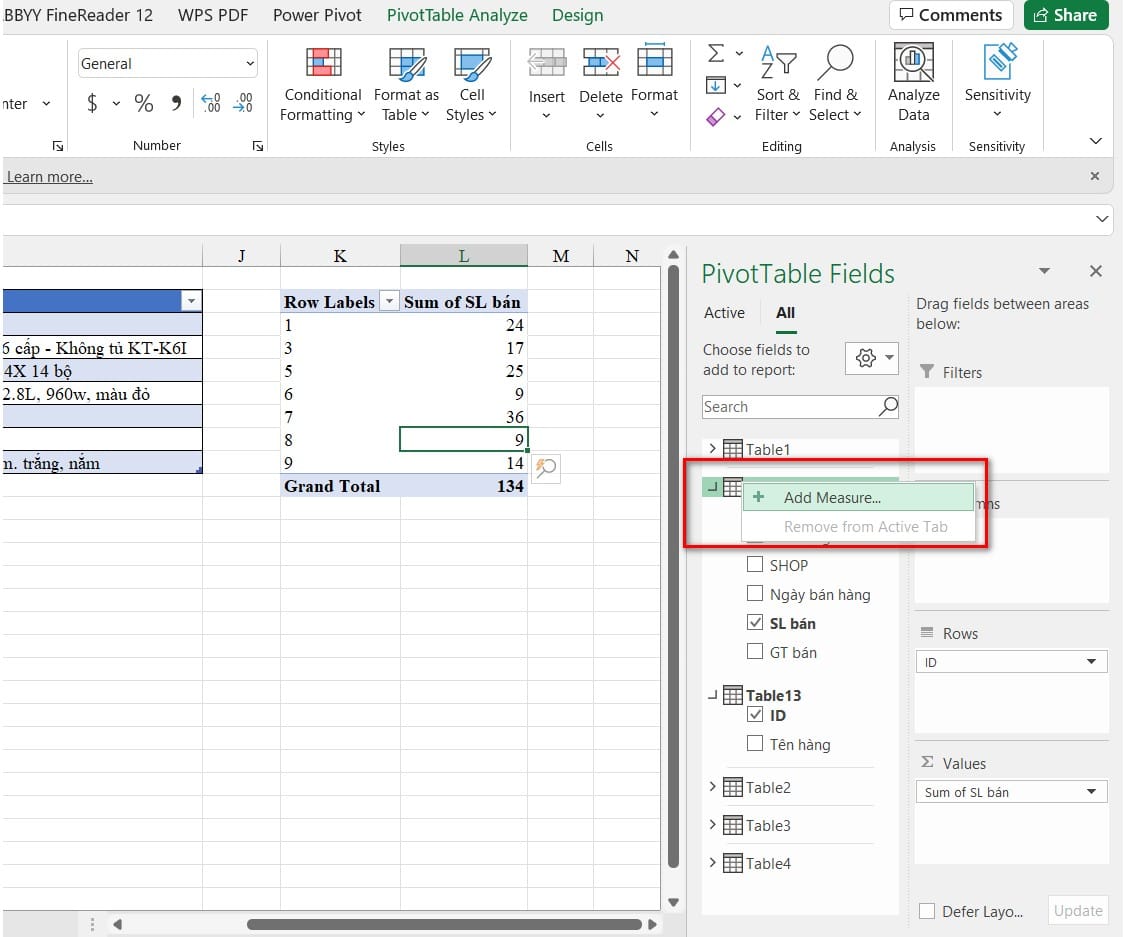Click Decrease Decimal icon
This screenshot has height=937, width=1124.
tap(243, 103)
